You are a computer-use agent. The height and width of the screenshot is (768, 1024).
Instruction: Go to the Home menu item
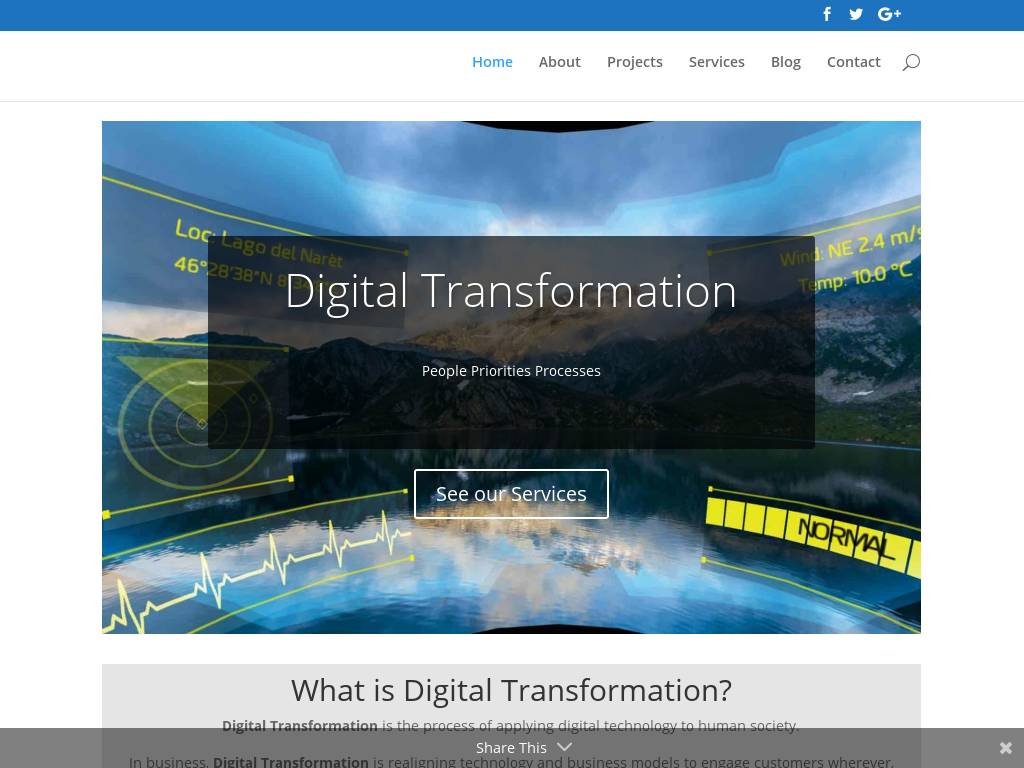click(492, 62)
